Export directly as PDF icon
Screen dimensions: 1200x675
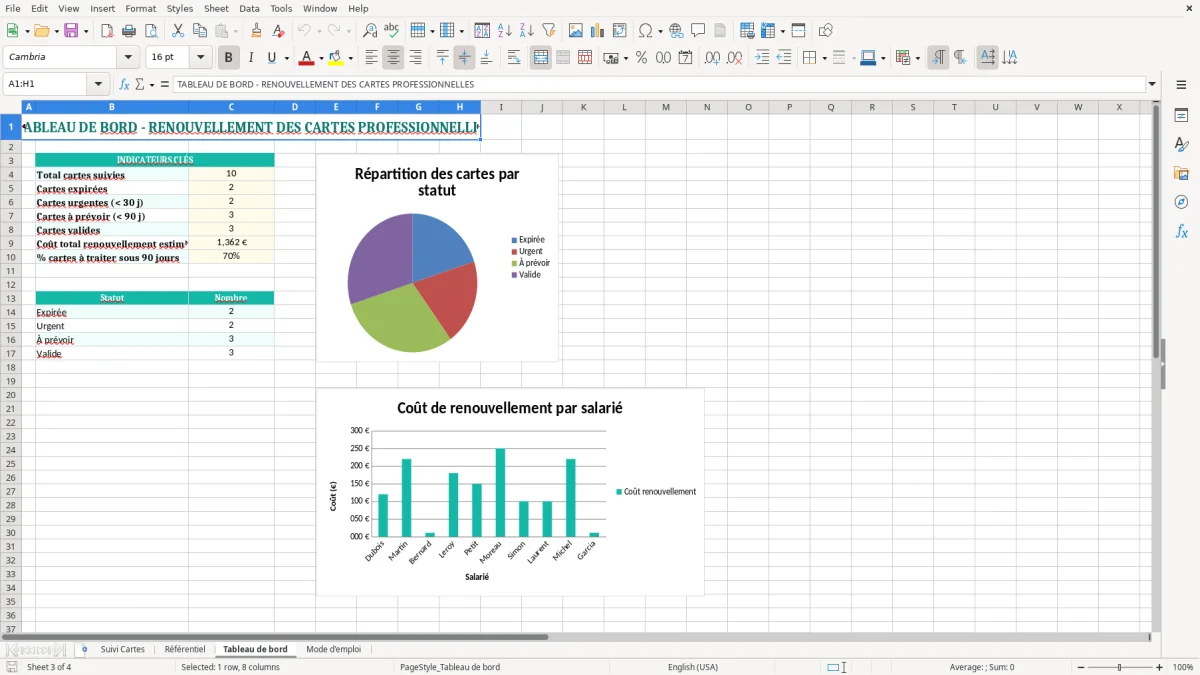pos(107,31)
